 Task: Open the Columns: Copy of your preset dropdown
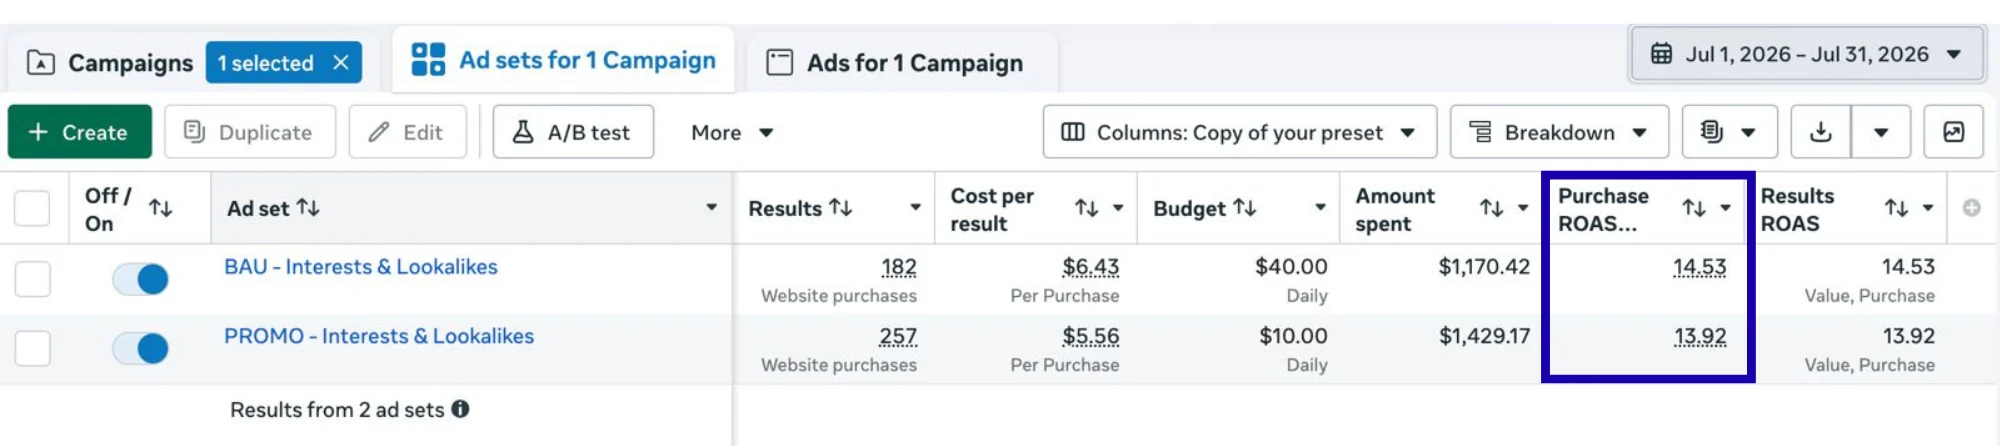click(x=1239, y=132)
